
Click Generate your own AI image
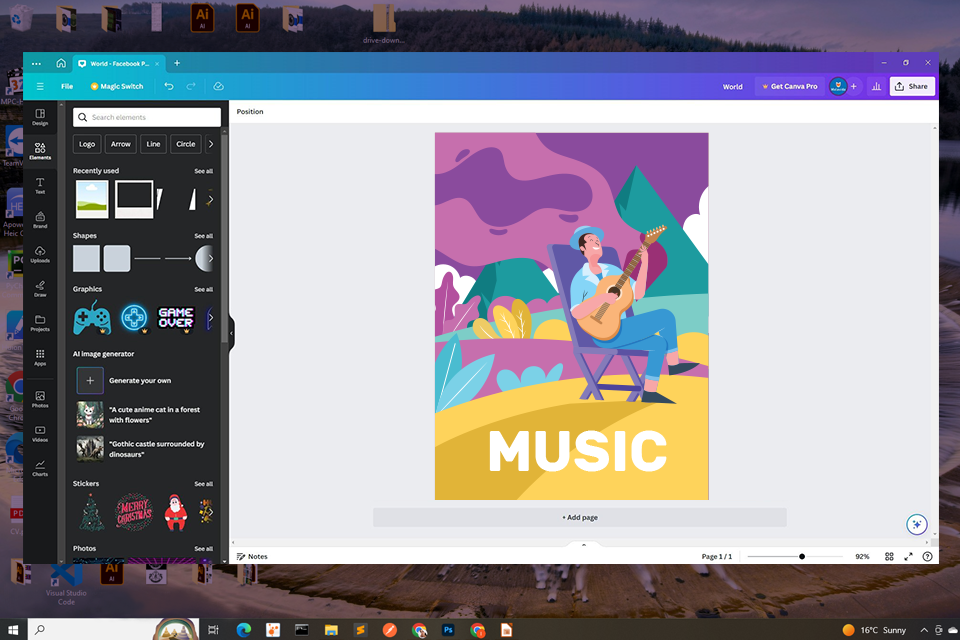[x=124, y=380]
